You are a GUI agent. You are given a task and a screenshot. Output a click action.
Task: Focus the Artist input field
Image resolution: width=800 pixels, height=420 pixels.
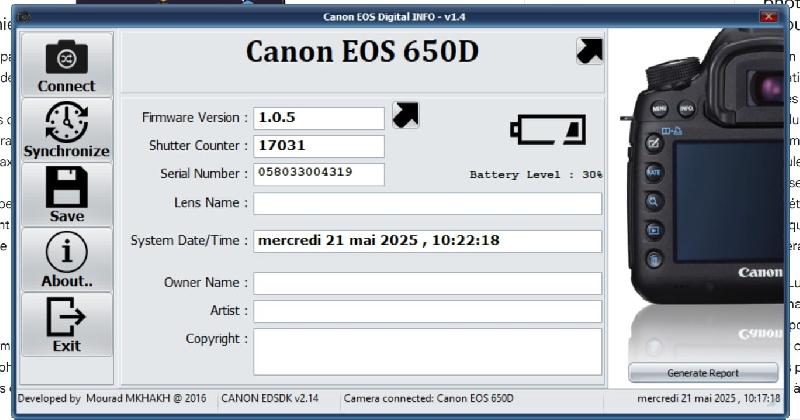(428, 311)
